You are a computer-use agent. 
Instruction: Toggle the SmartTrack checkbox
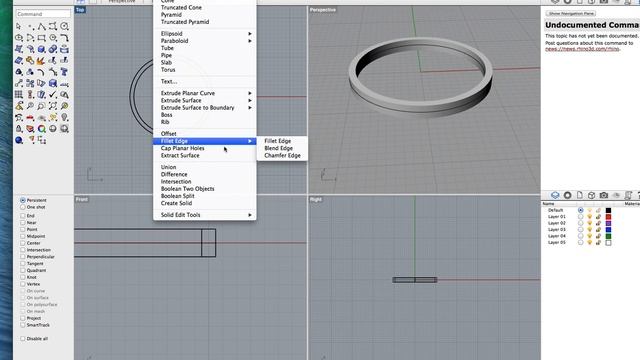tap(23, 325)
